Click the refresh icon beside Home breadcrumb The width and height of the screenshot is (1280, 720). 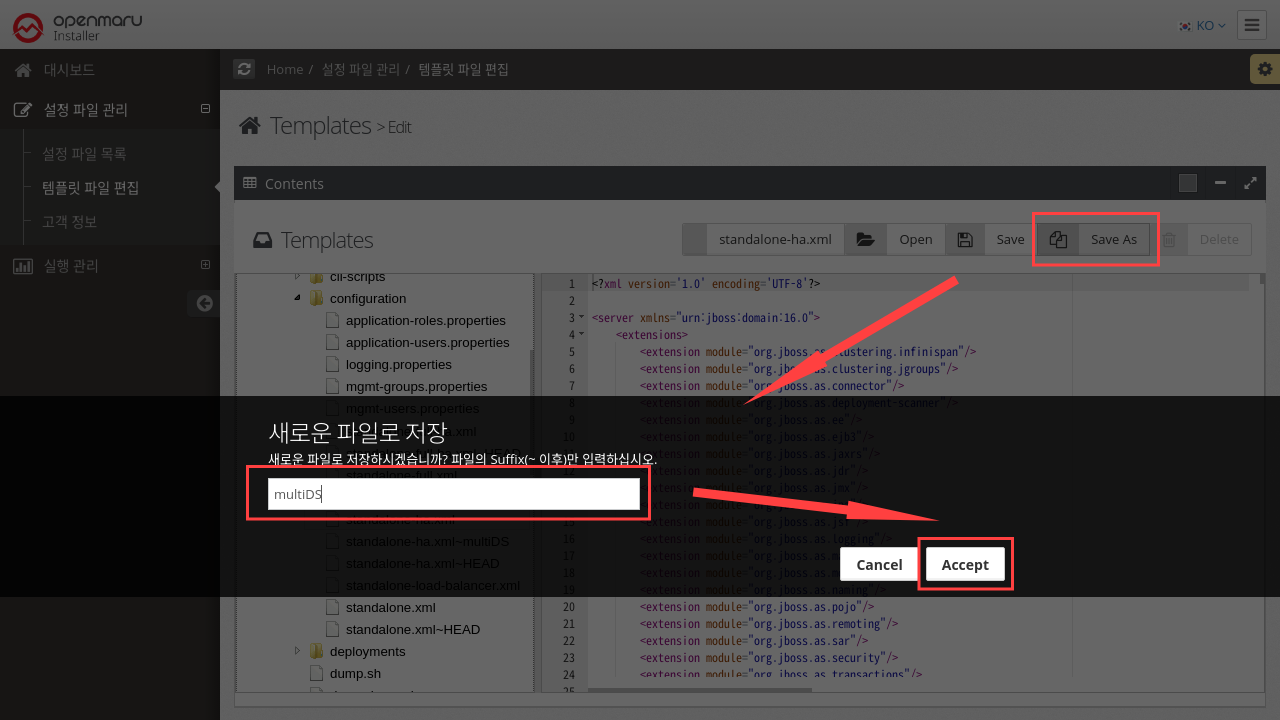(244, 69)
